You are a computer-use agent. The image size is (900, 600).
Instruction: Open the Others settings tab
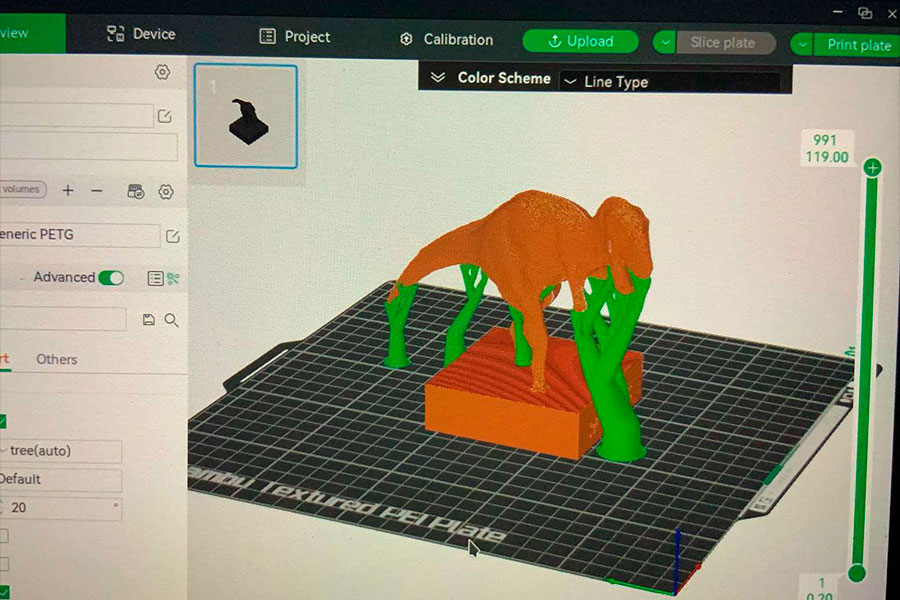(x=56, y=359)
